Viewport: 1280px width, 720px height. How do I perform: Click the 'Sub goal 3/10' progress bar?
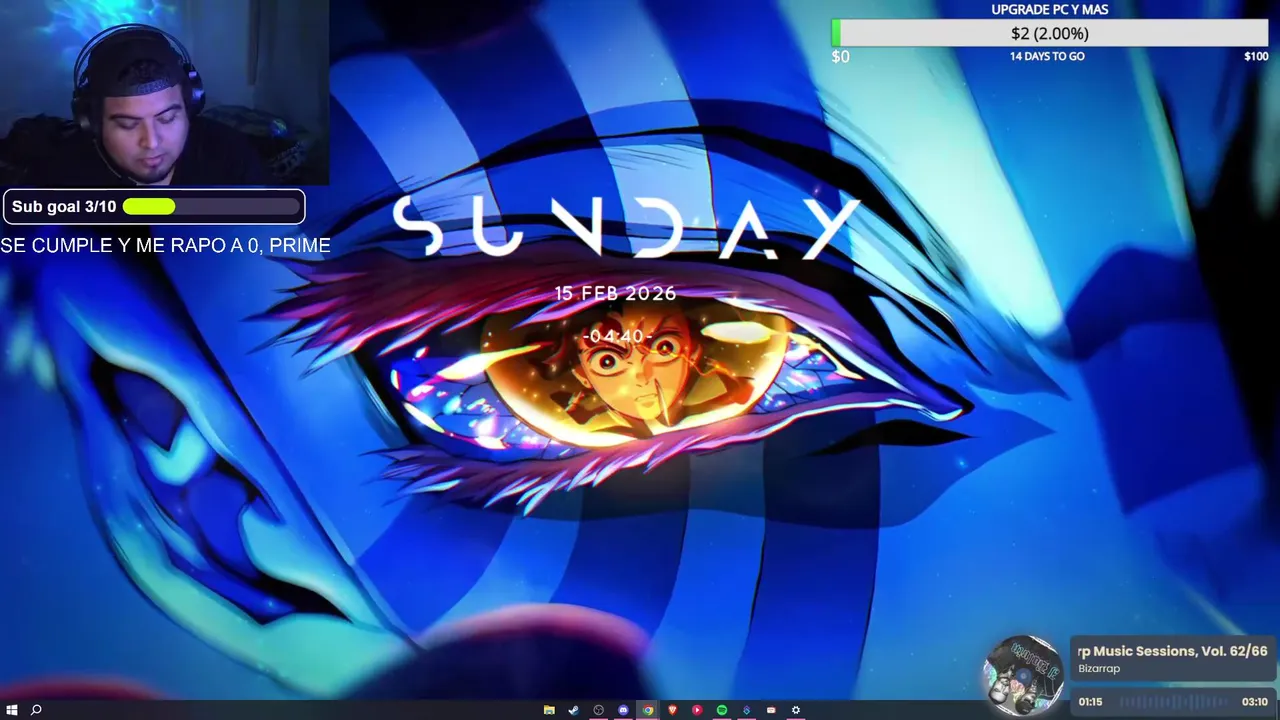pos(211,207)
